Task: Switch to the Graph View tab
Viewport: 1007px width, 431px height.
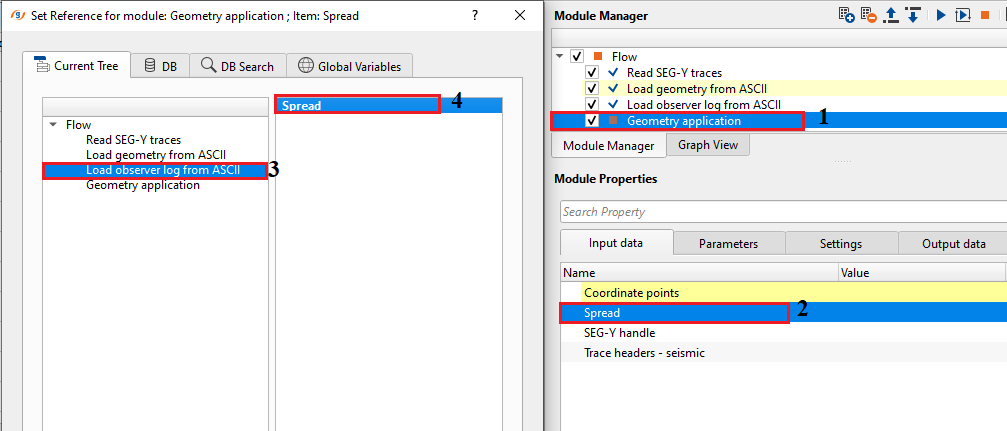Action: point(707,145)
